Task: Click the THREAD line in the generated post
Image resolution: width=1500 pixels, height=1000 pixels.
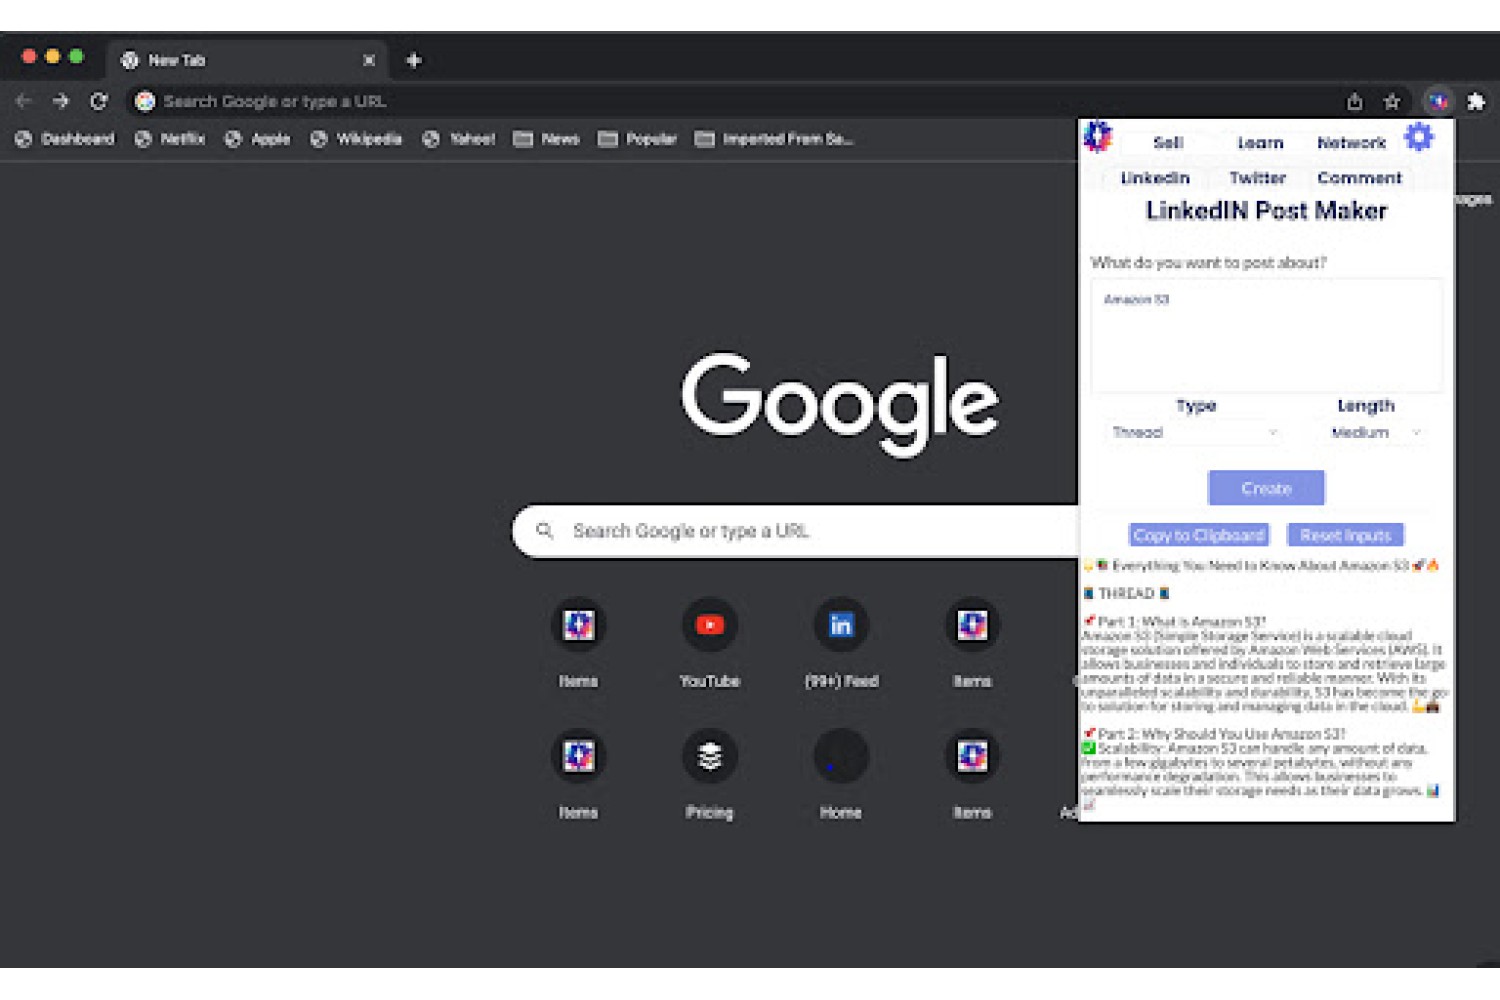Action: (x=1127, y=593)
